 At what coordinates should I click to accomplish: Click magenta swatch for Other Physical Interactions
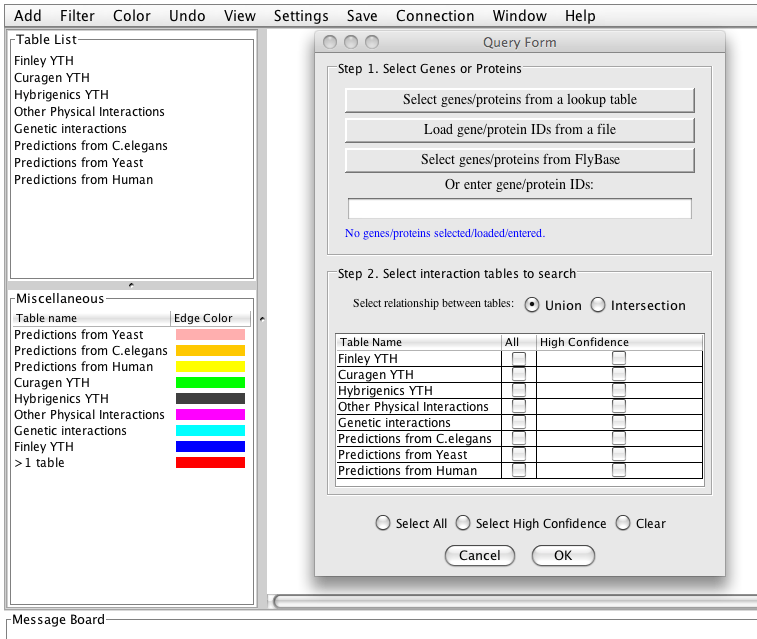point(210,415)
